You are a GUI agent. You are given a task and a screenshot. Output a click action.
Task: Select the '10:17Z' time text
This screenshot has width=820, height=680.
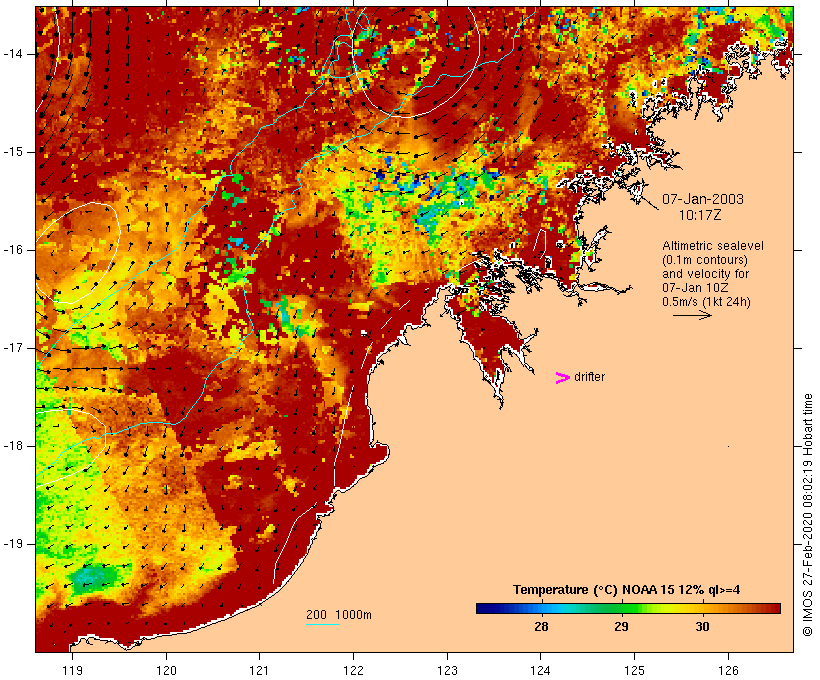point(700,215)
